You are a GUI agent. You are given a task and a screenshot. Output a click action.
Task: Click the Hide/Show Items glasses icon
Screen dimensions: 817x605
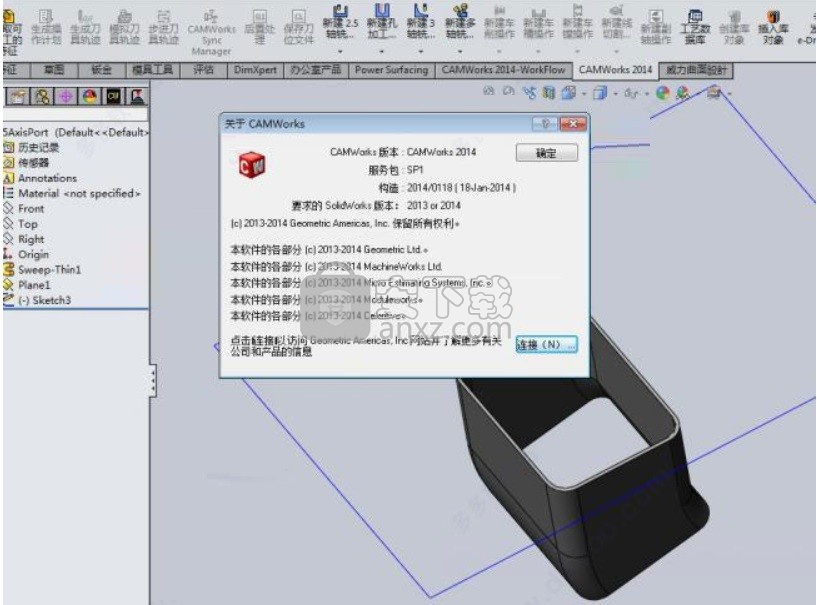[631, 93]
